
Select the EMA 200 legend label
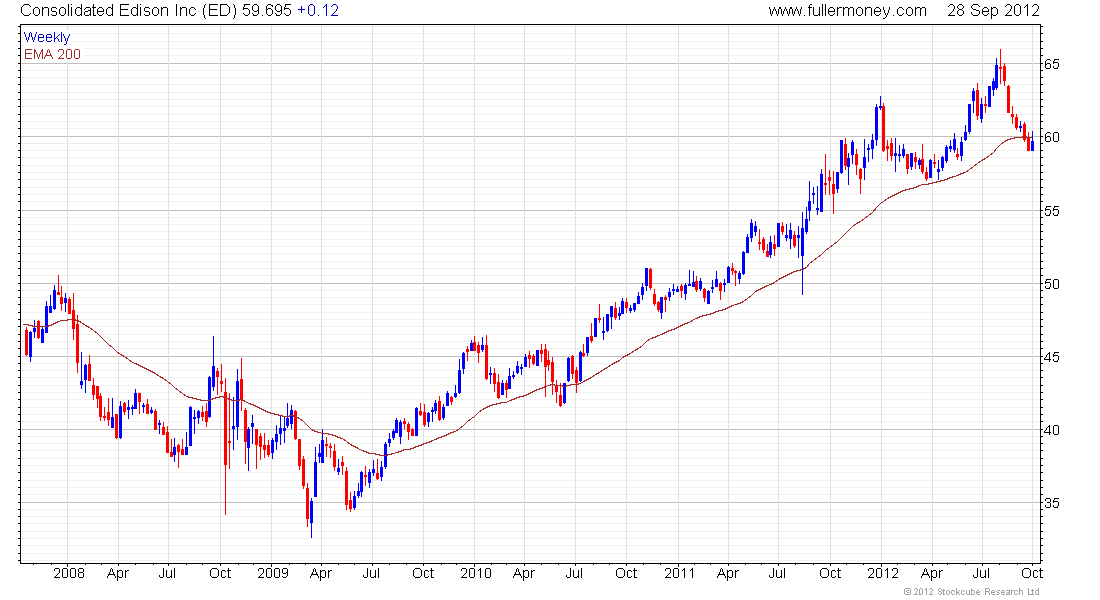[x=52, y=55]
